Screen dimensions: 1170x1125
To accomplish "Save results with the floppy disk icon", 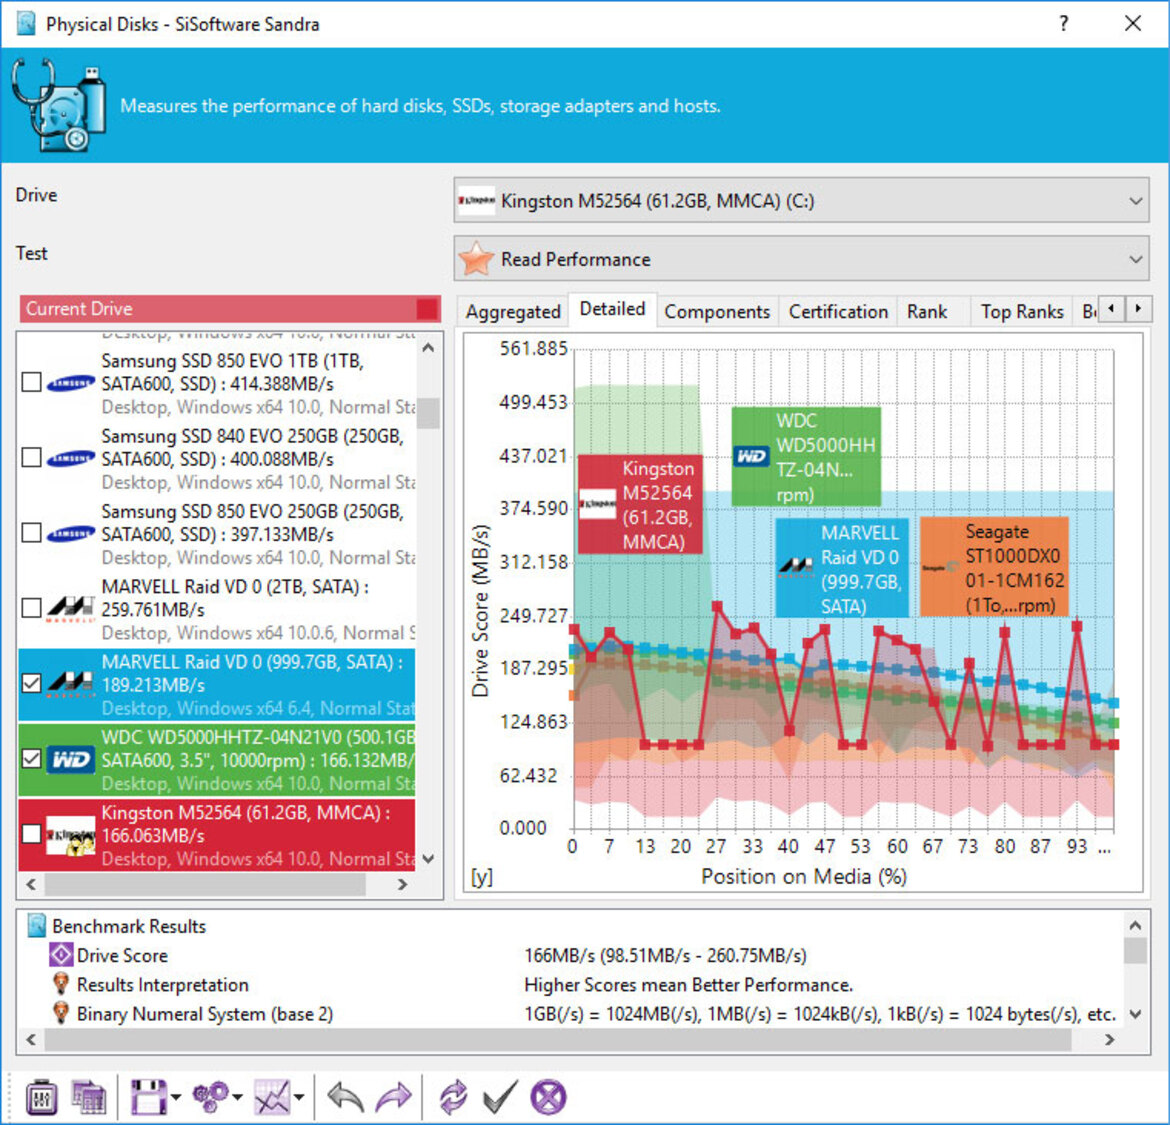I will (x=148, y=1097).
